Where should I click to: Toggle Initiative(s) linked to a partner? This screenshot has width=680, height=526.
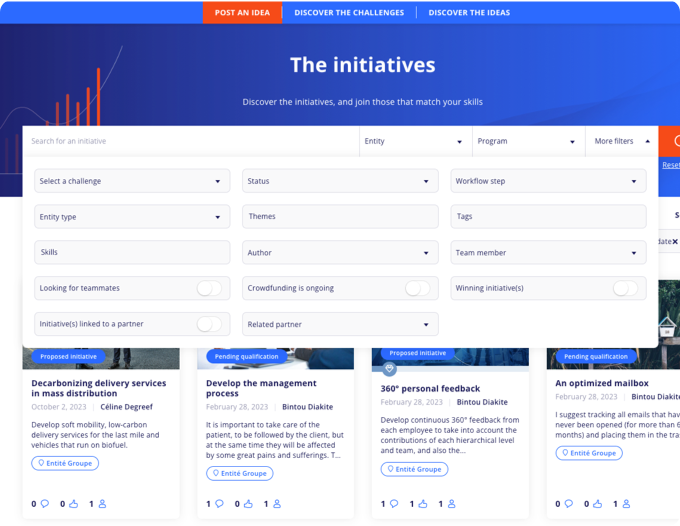point(208,324)
